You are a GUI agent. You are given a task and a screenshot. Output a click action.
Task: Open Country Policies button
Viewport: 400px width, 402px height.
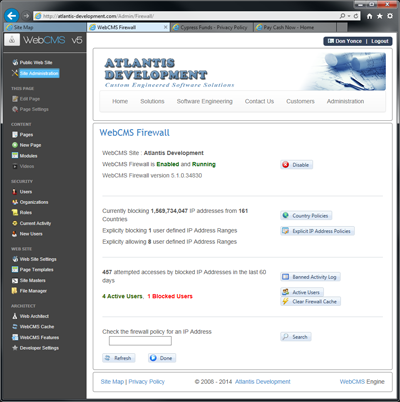306,216
